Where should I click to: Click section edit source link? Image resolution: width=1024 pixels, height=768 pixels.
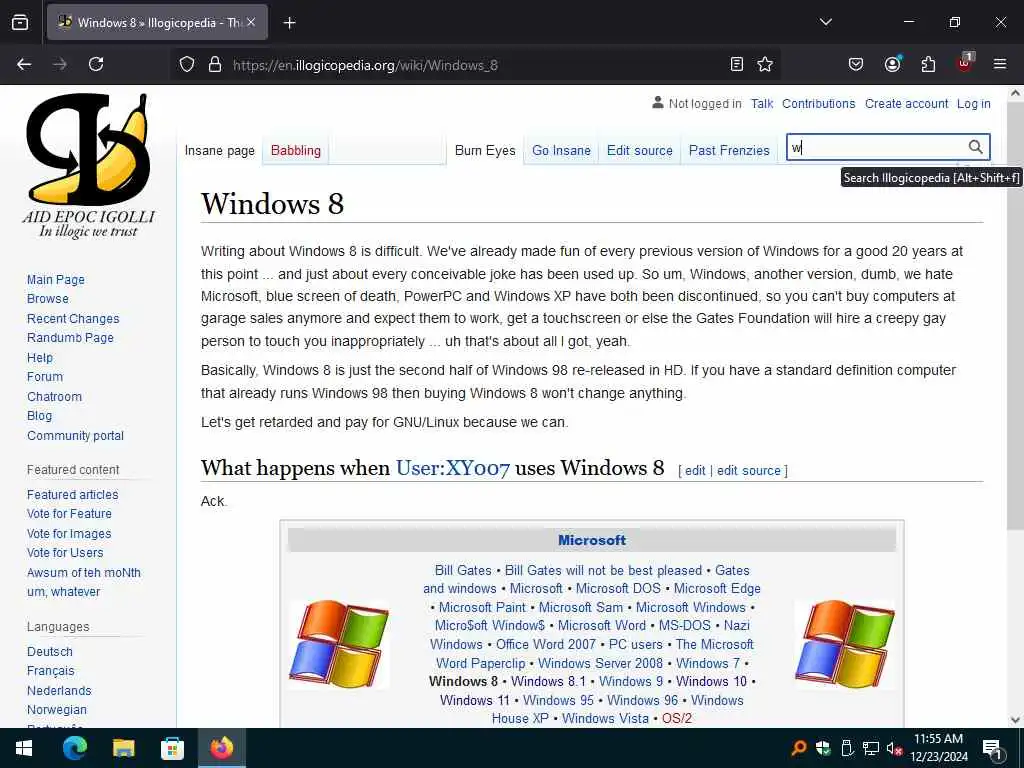tap(748, 471)
